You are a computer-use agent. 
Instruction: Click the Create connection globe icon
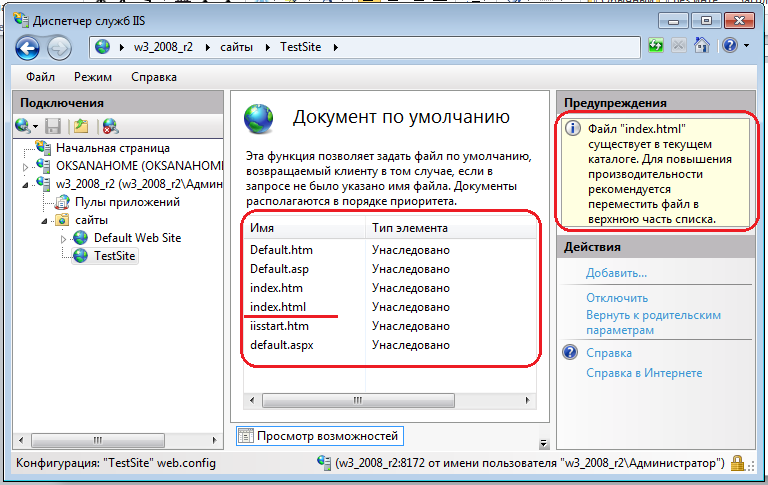(23, 126)
